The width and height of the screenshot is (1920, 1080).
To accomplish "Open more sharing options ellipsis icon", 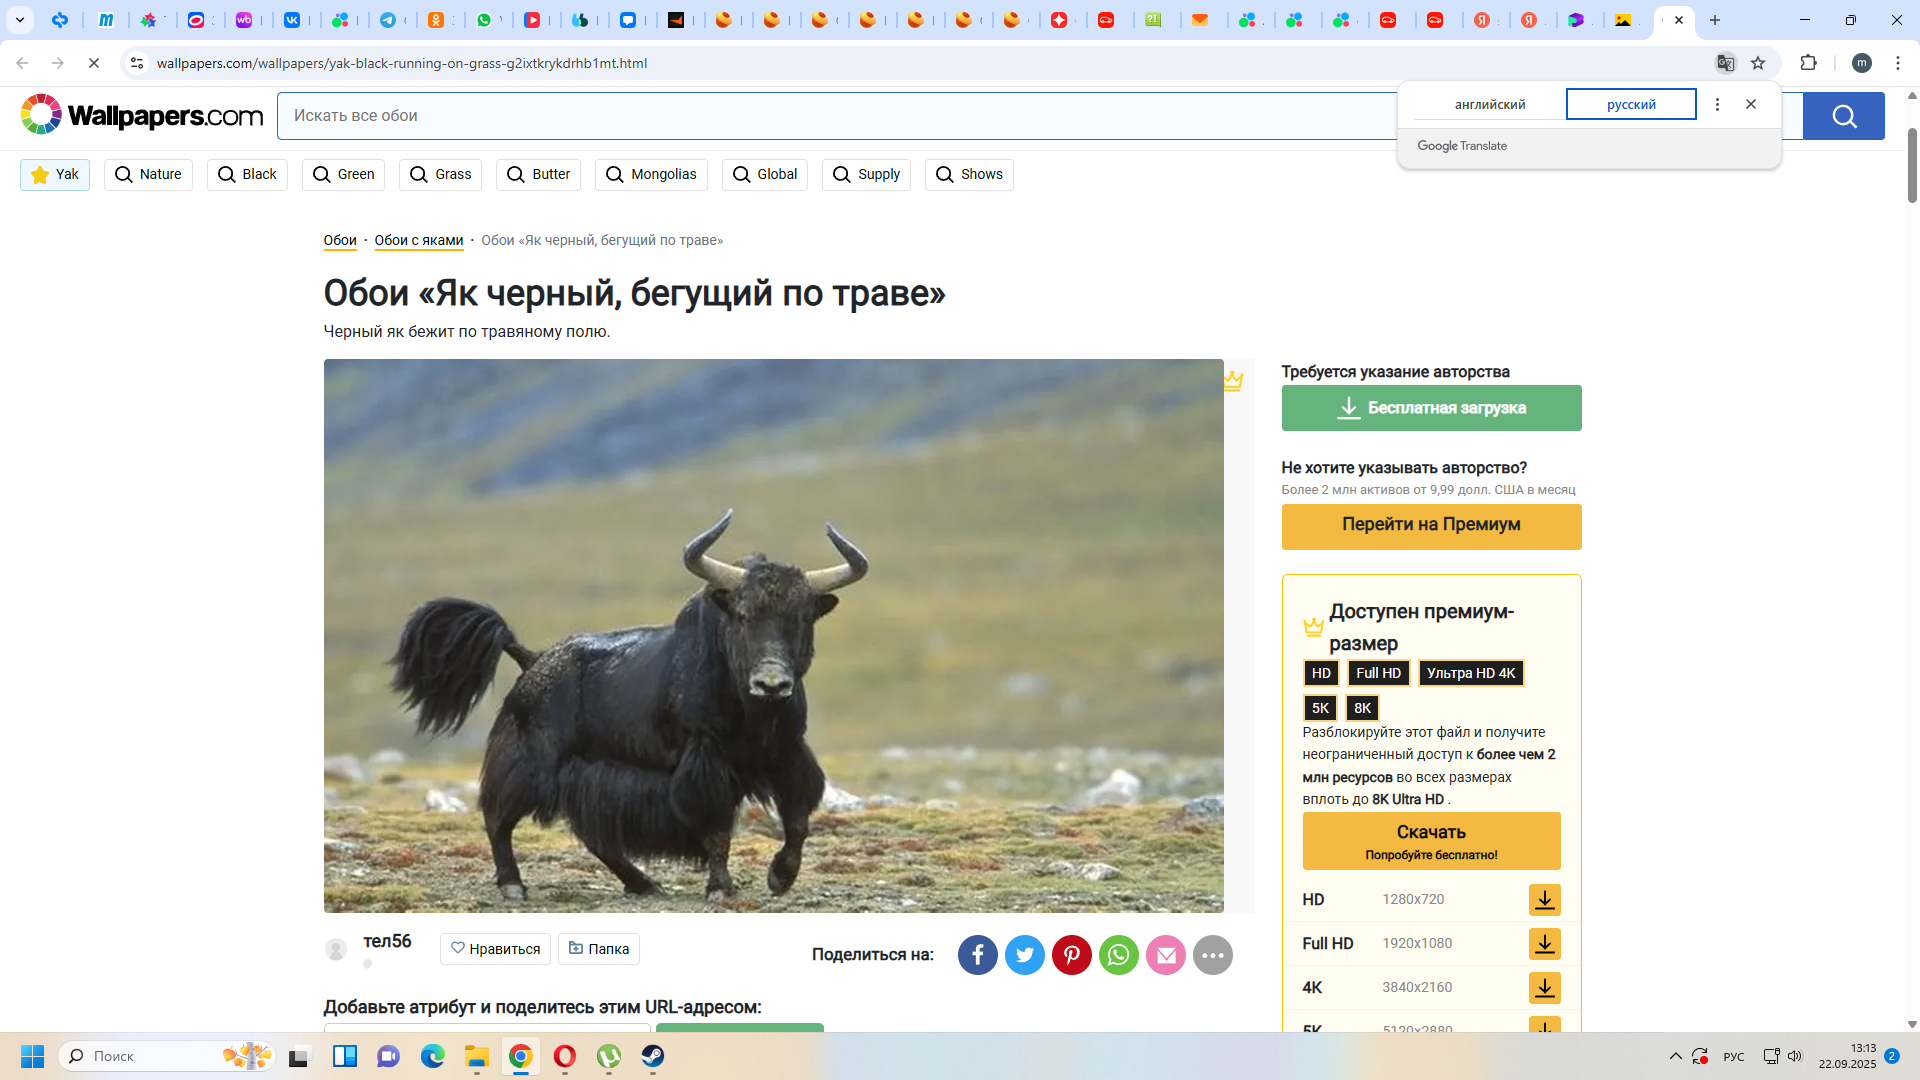I will (x=1212, y=955).
